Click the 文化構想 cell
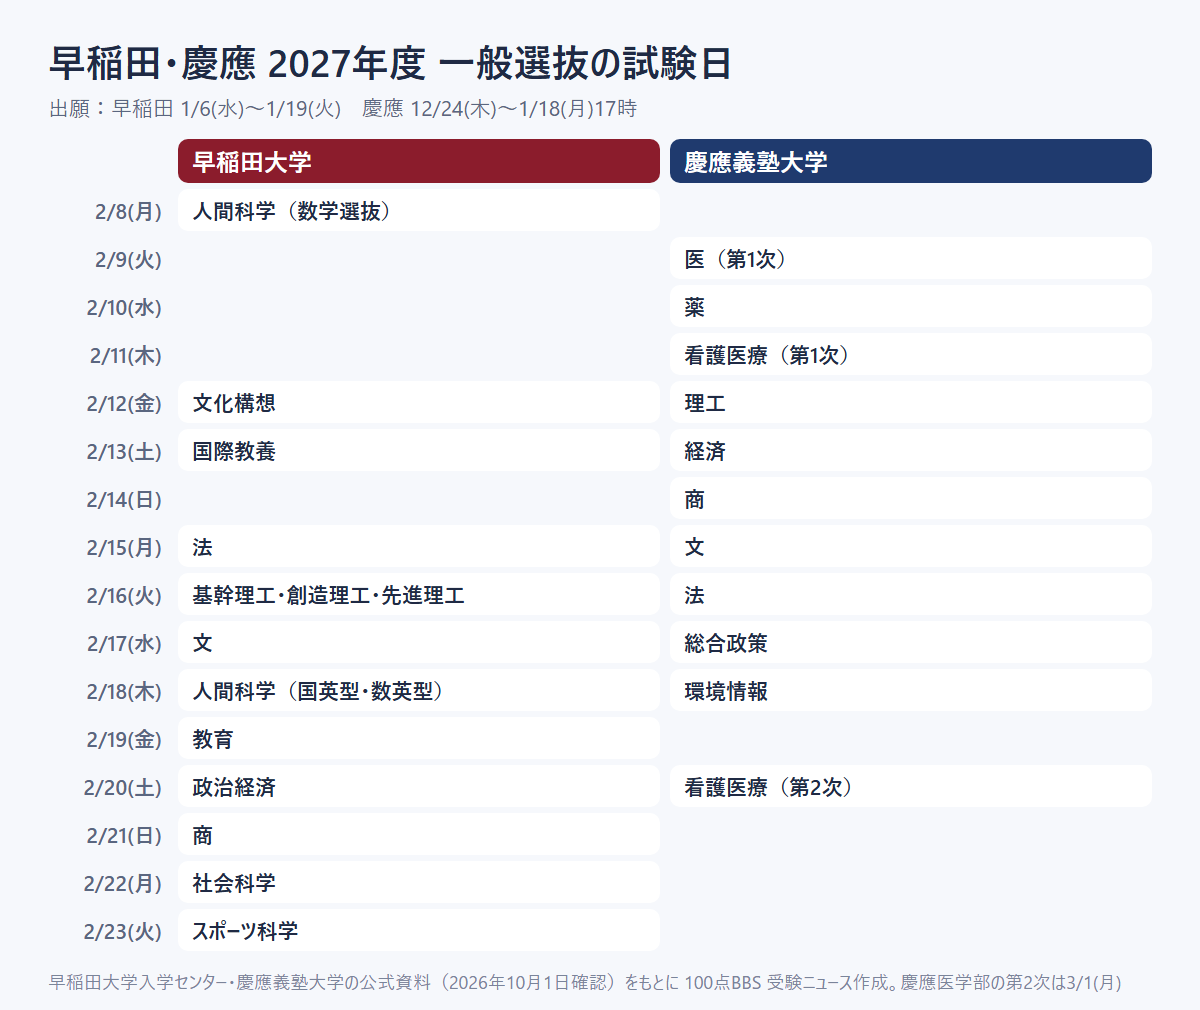Image resolution: width=1200 pixels, height=1010 pixels. click(x=419, y=402)
